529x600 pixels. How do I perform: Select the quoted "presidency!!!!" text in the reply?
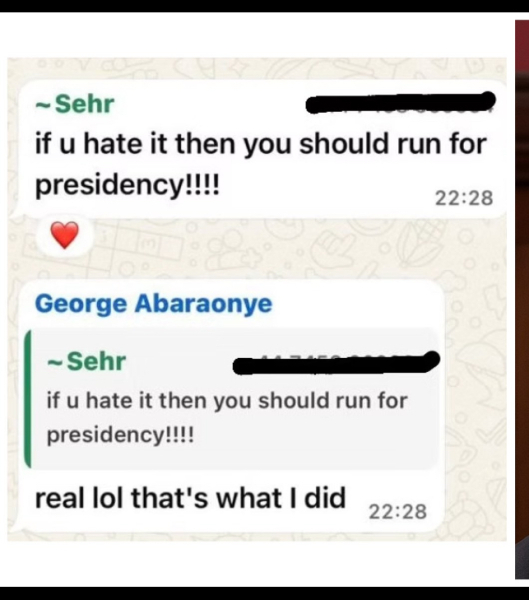click(120, 435)
